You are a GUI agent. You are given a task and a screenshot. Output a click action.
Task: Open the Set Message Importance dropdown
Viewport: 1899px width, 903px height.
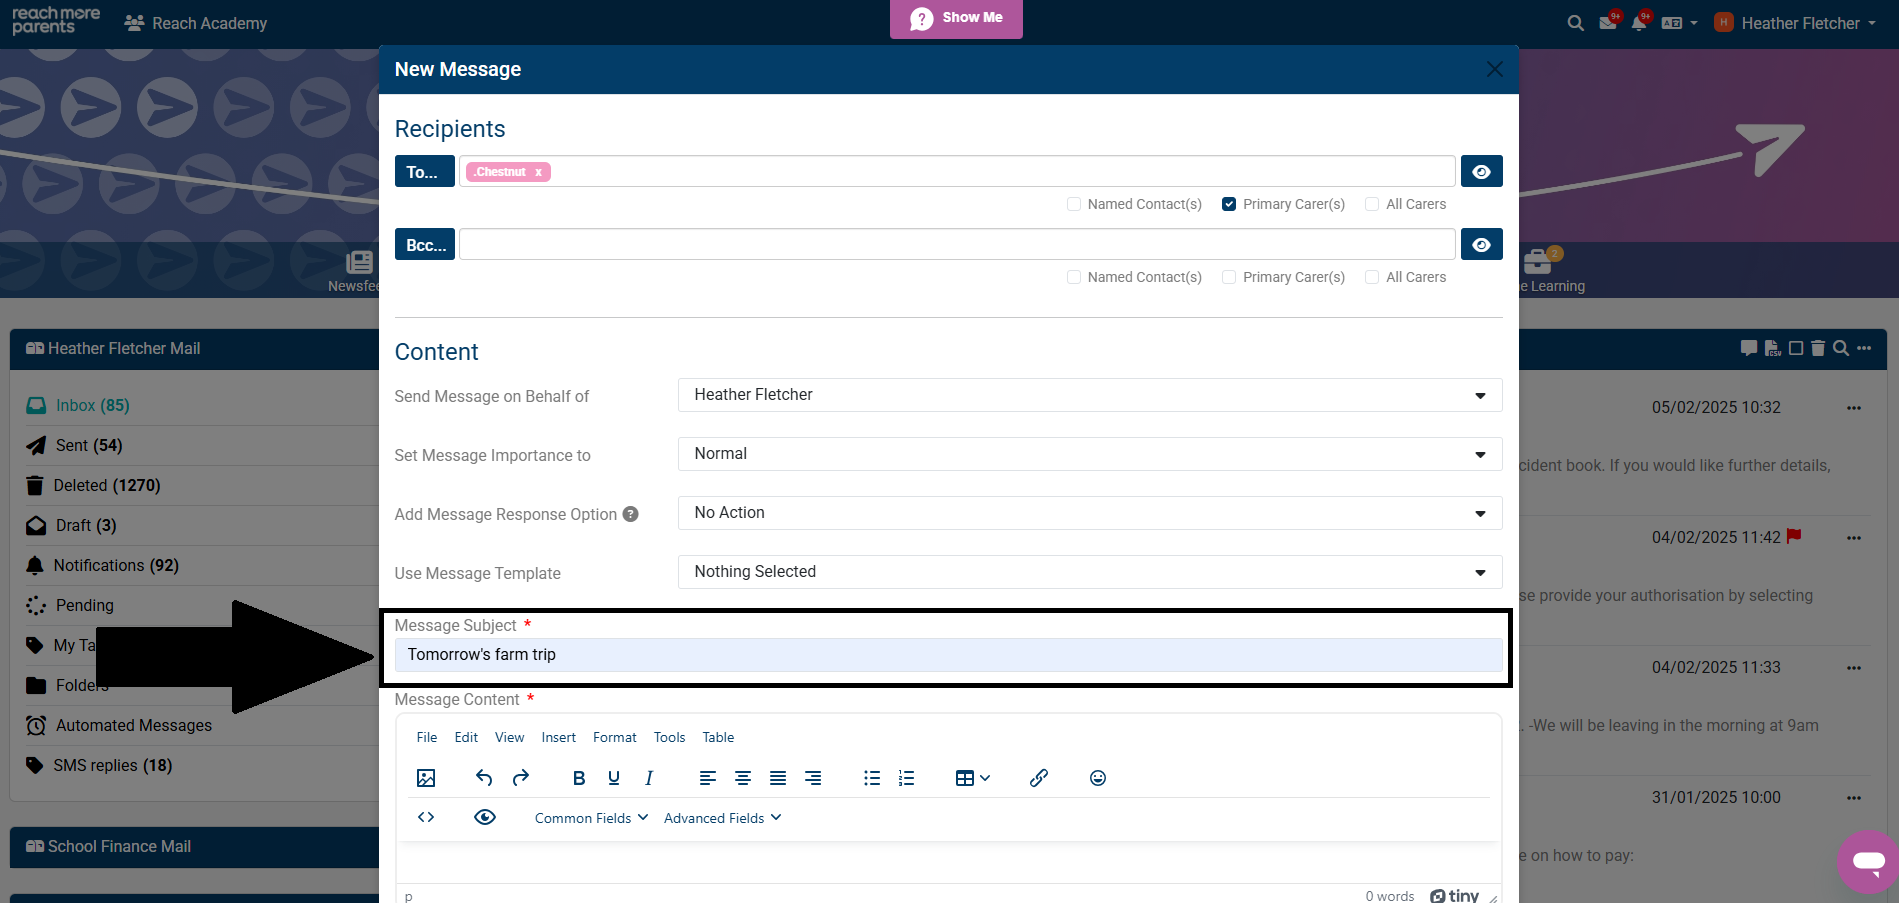click(1089, 454)
